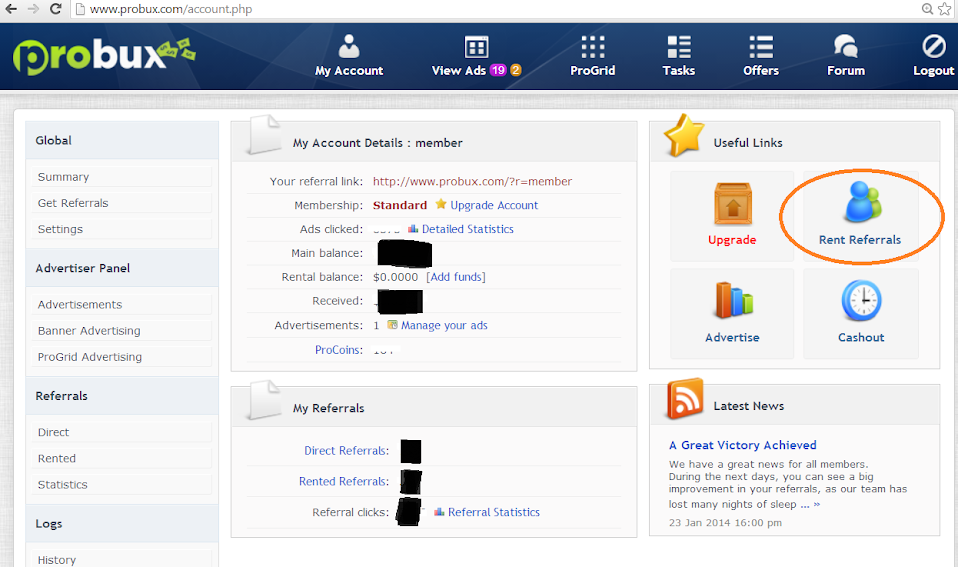
Task: Open Direct Referrals link in My Referrals
Action: (346, 450)
